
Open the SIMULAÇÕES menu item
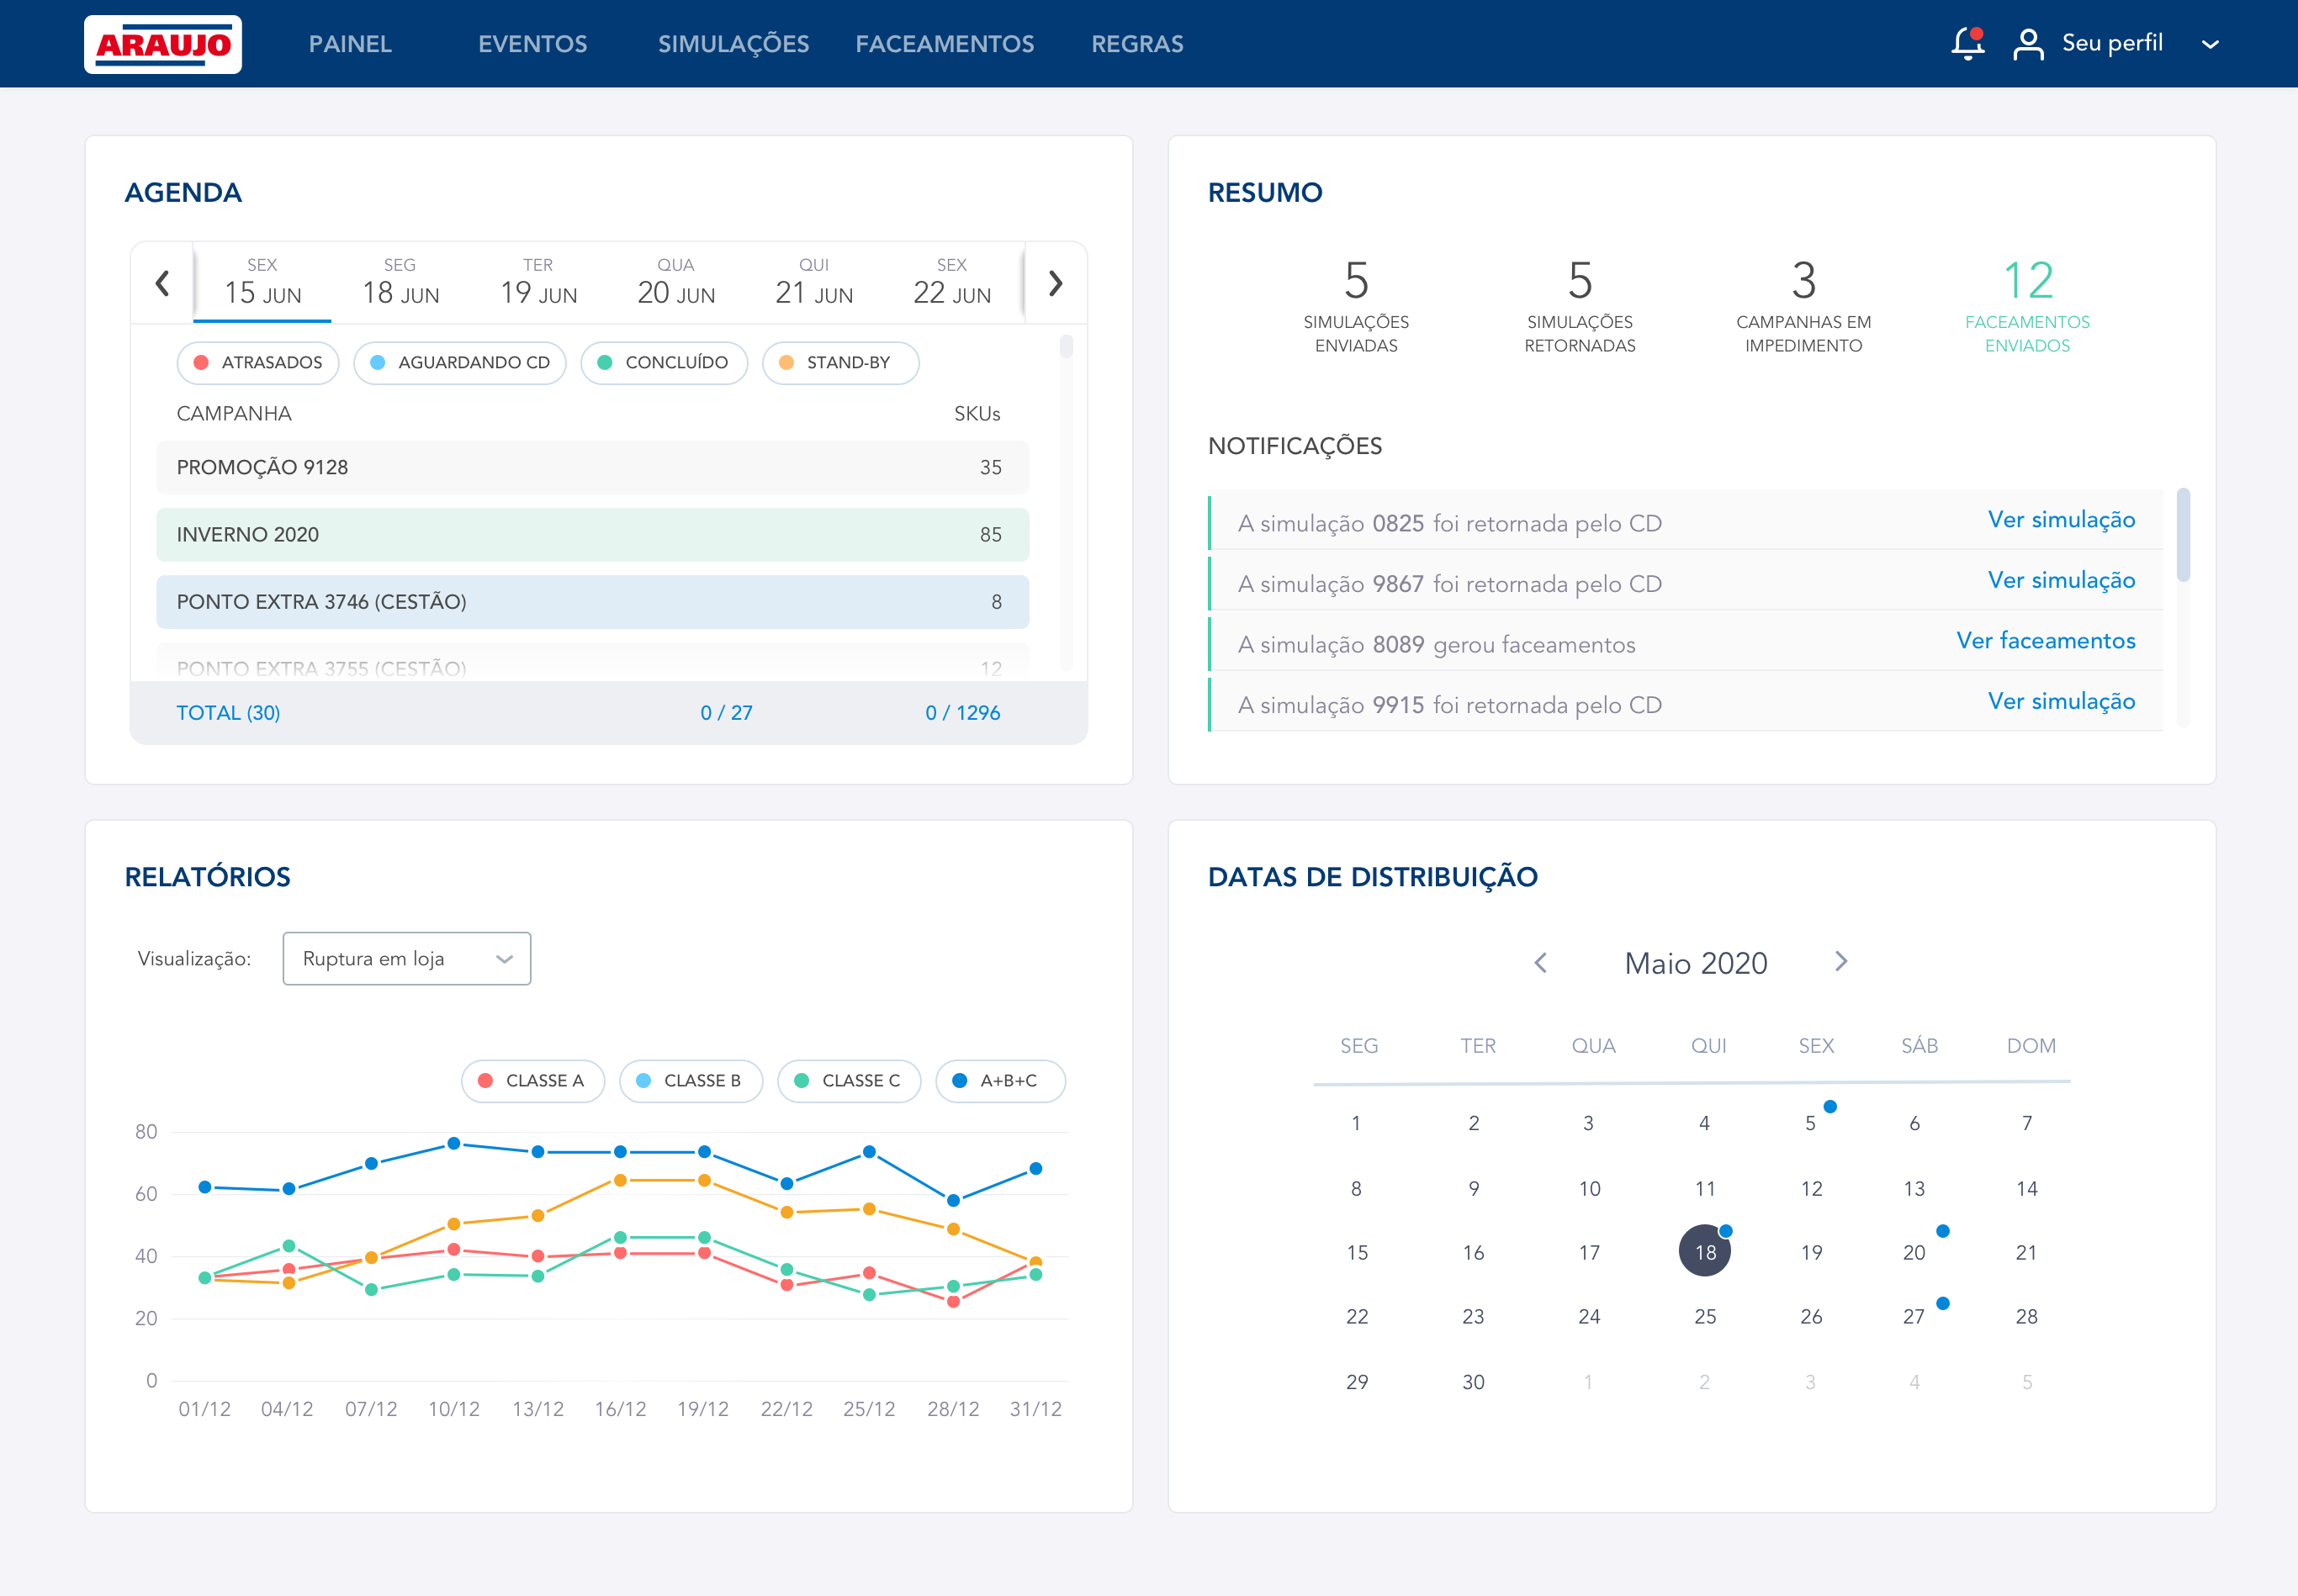733,44
